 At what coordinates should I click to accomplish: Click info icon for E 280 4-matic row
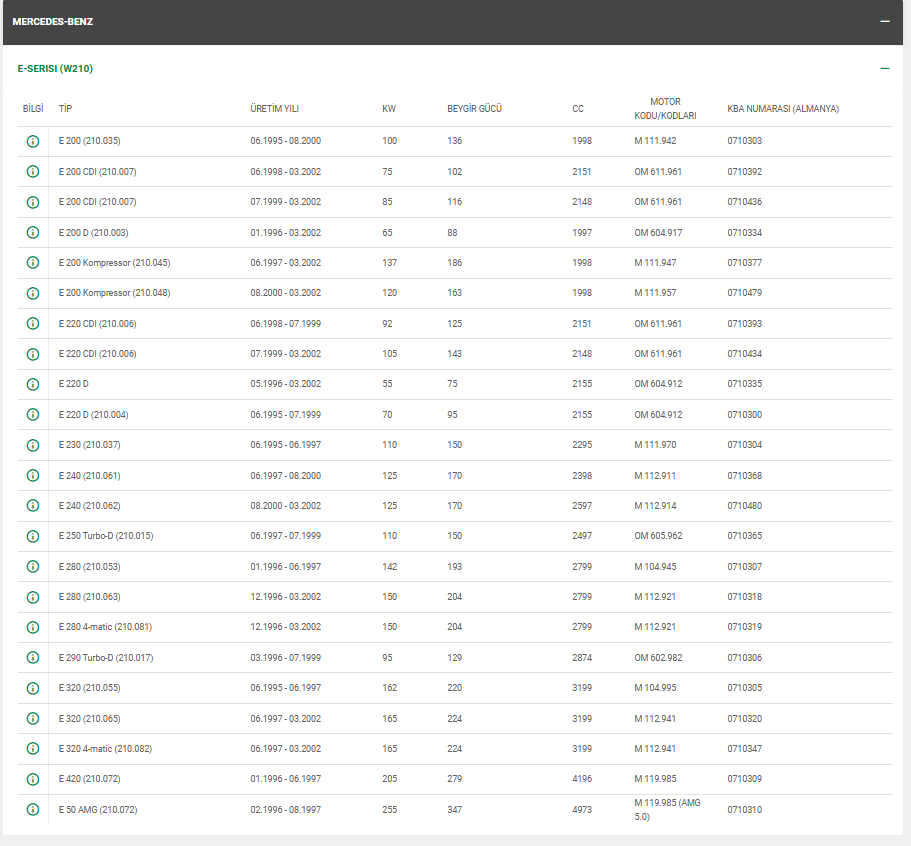click(32, 627)
